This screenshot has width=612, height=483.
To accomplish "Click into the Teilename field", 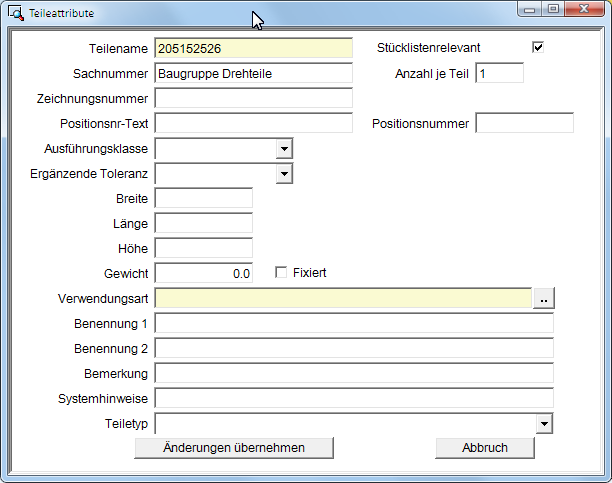I will 253,48.
